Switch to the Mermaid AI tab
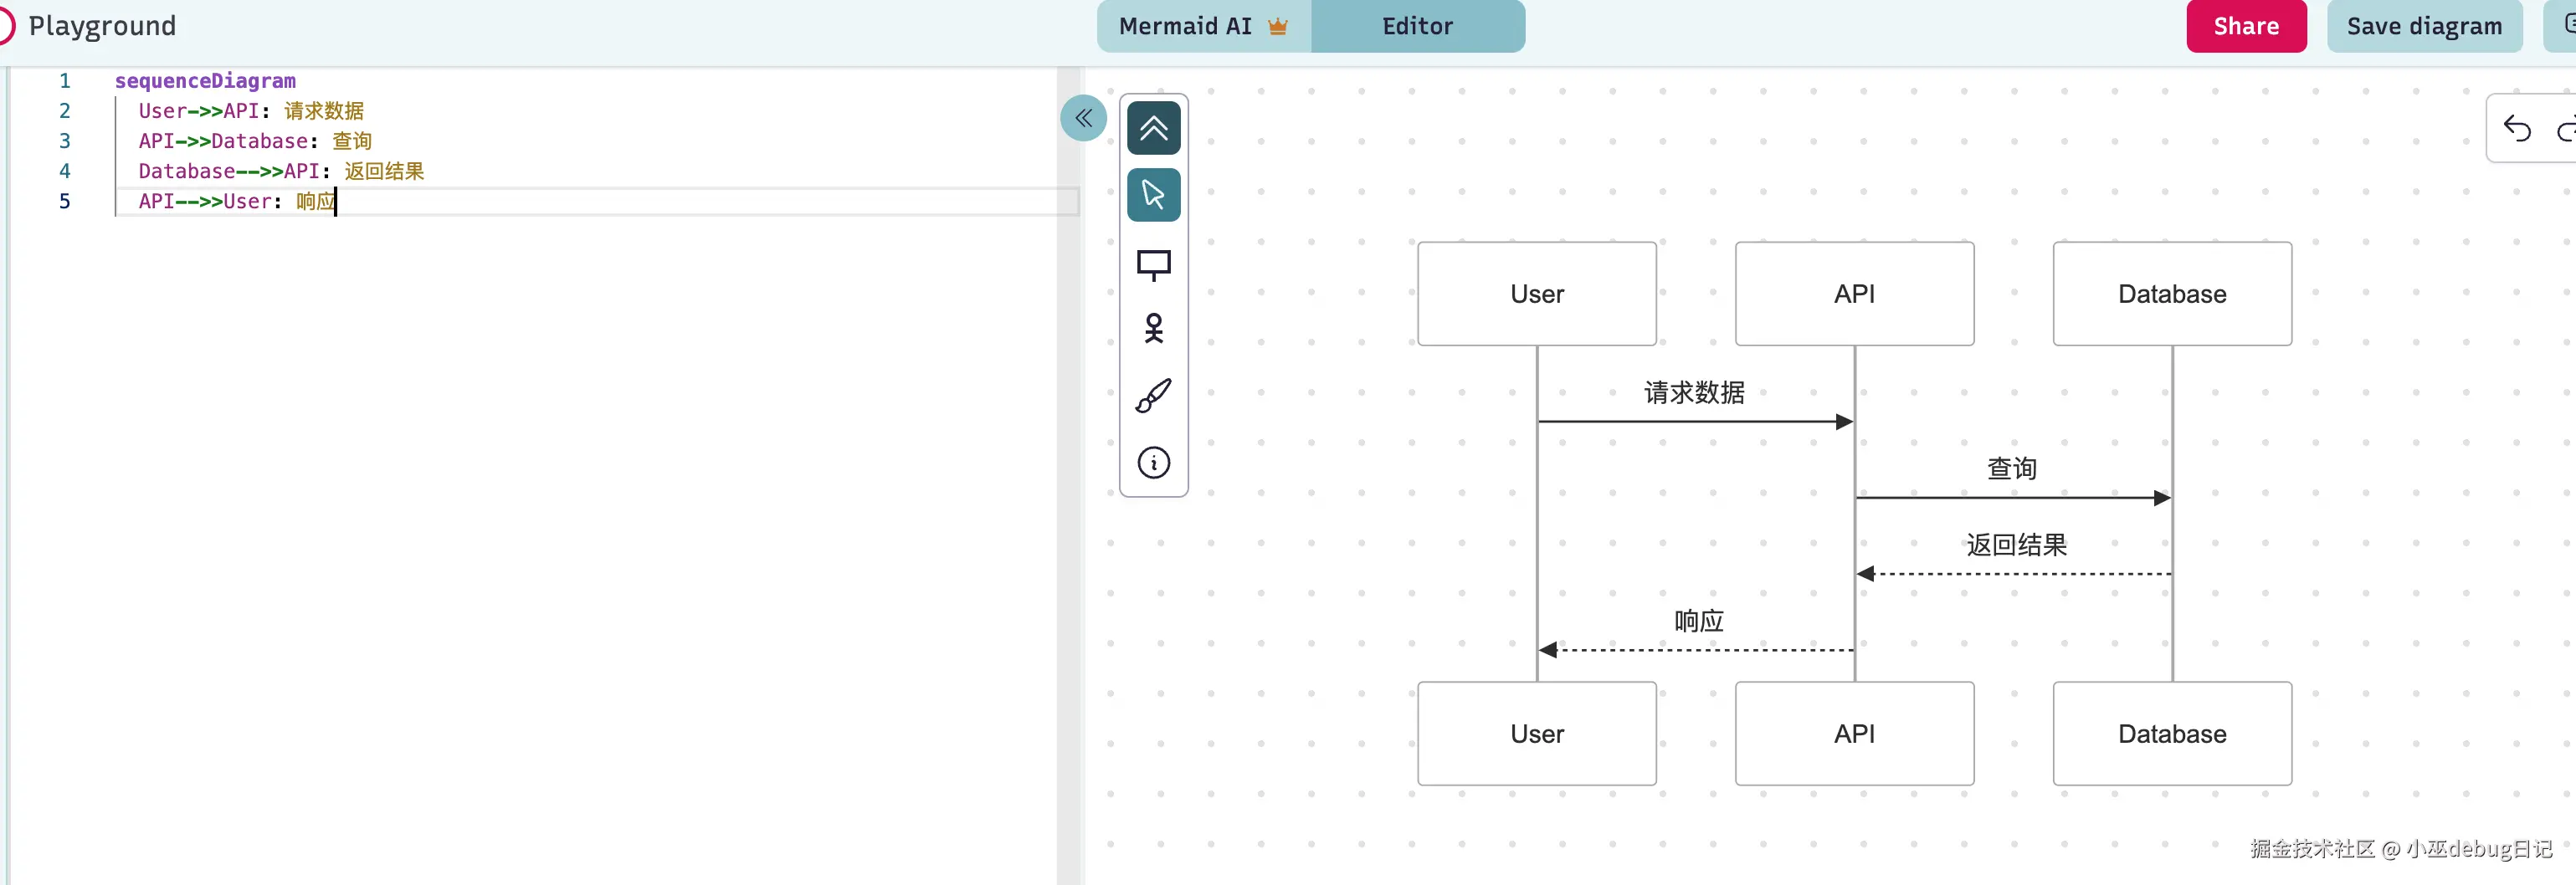2576x885 pixels. (1202, 26)
